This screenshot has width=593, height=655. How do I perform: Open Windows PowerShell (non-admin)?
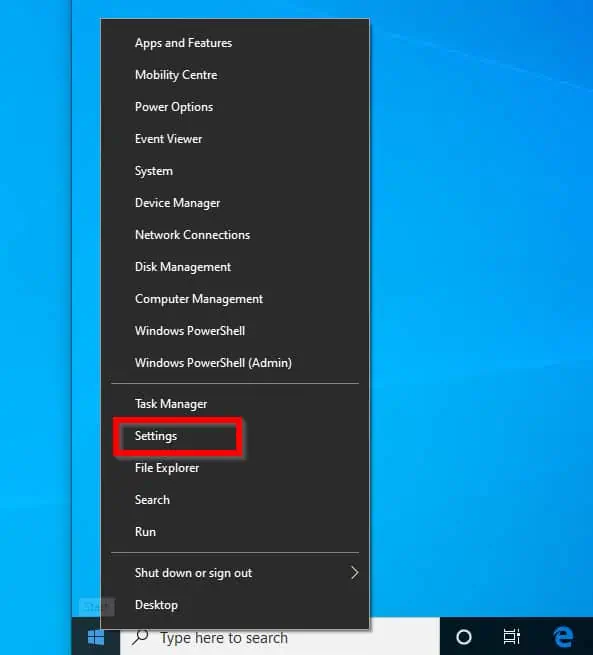[x=235, y=331]
